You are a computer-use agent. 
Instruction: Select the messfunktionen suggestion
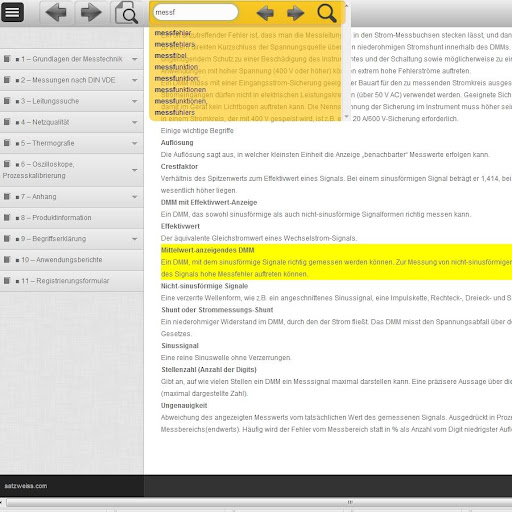click(180, 90)
